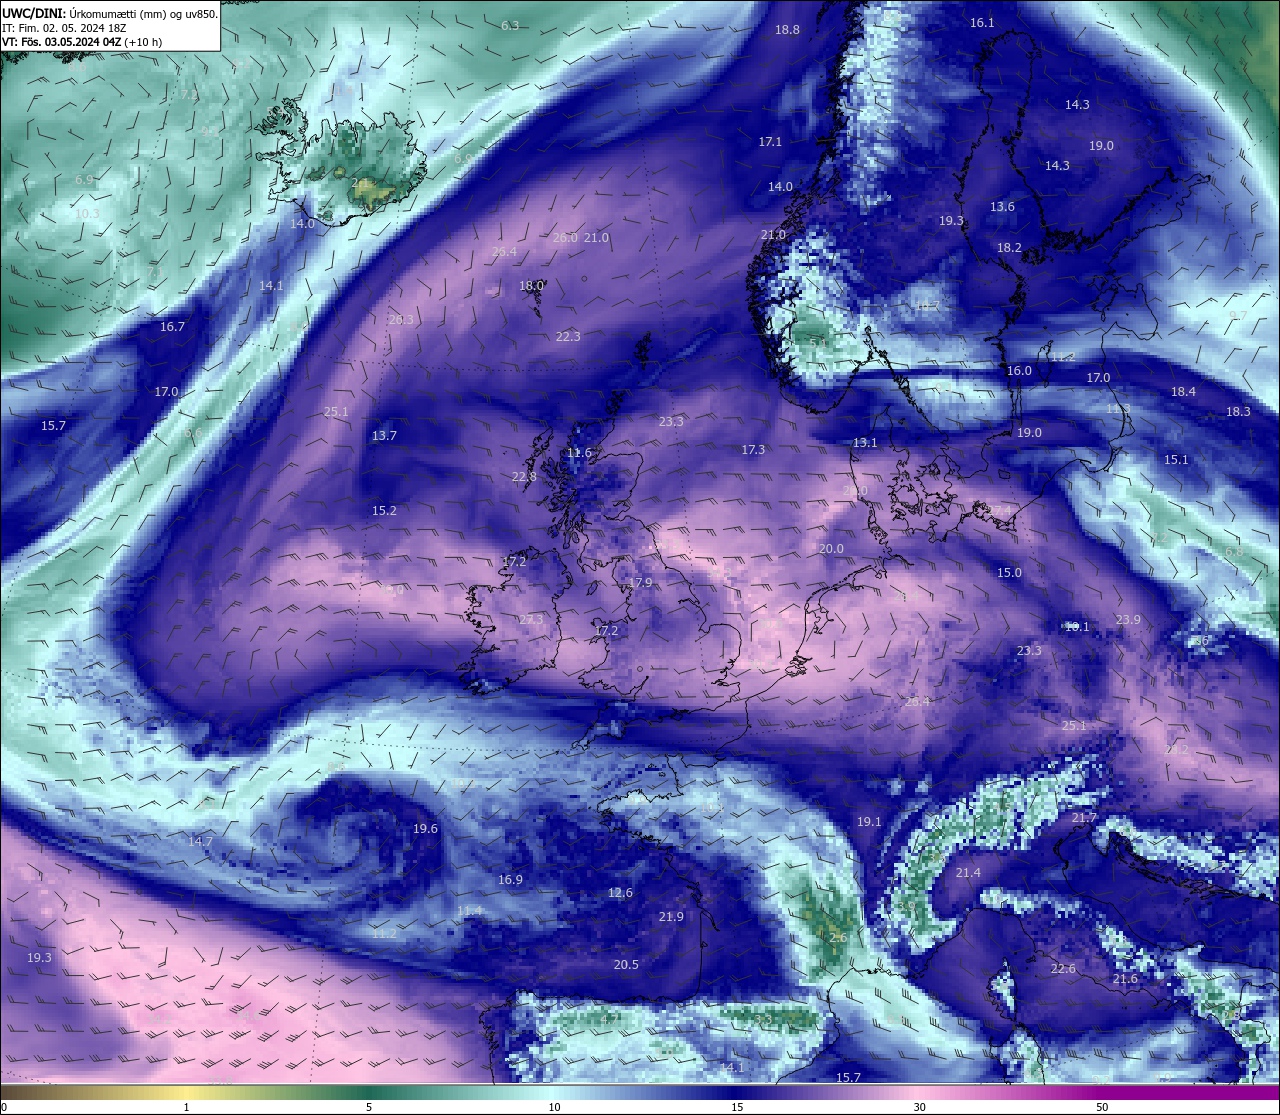1280x1115 pixels.
Task: Click the map value 14.7
Action: pos(200,842)
